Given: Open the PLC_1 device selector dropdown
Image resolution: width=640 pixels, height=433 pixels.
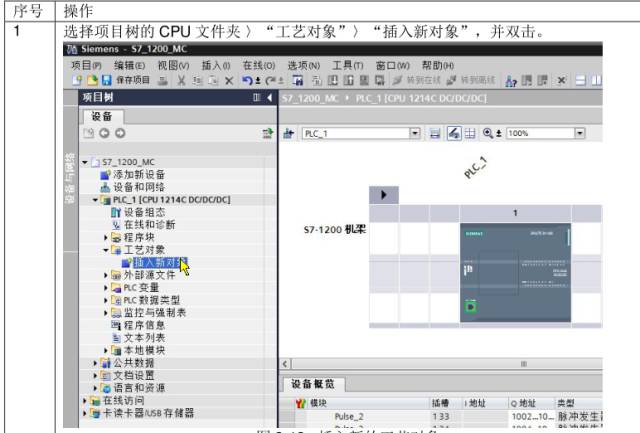Looking at the screenshot, I should (415, 133).
